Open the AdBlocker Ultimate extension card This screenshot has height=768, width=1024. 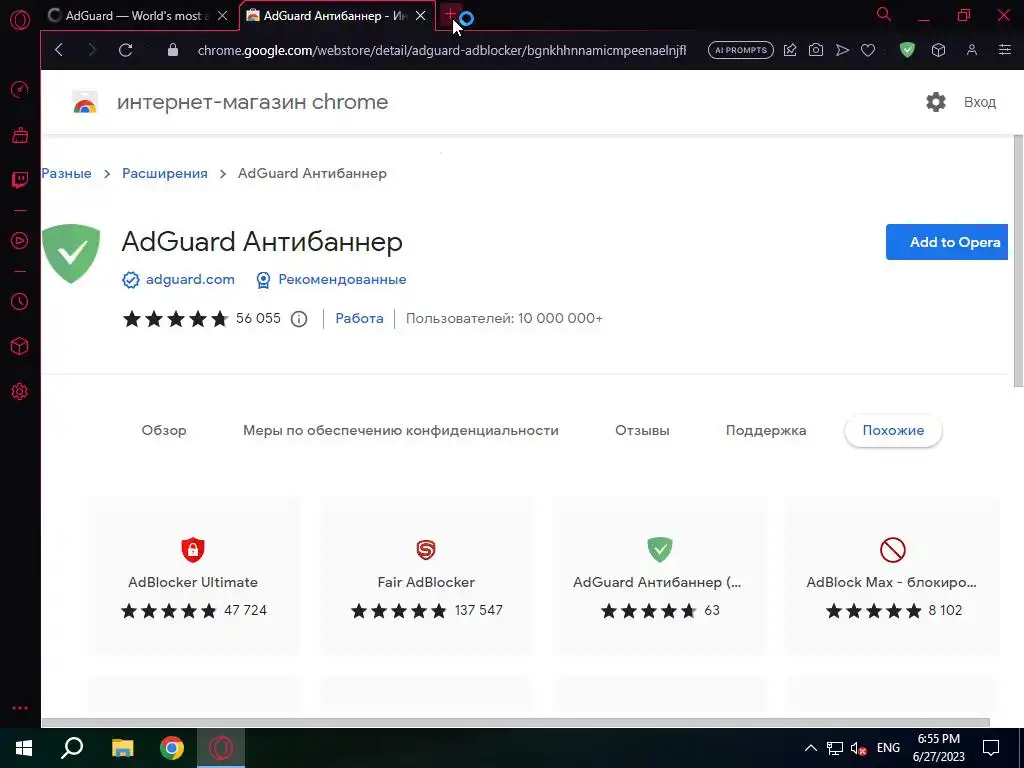coord(193,576)
